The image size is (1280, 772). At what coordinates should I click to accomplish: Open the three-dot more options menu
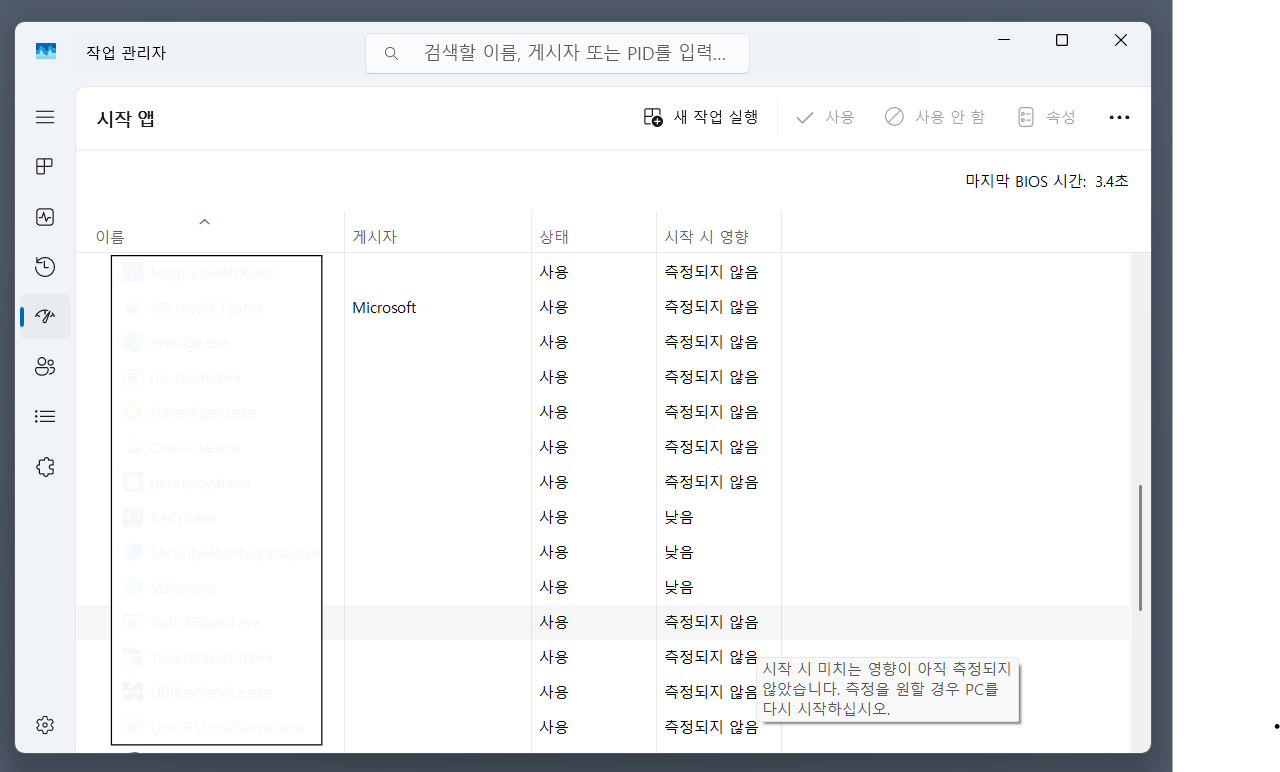pyautogui.click(x=1119, y=117)
